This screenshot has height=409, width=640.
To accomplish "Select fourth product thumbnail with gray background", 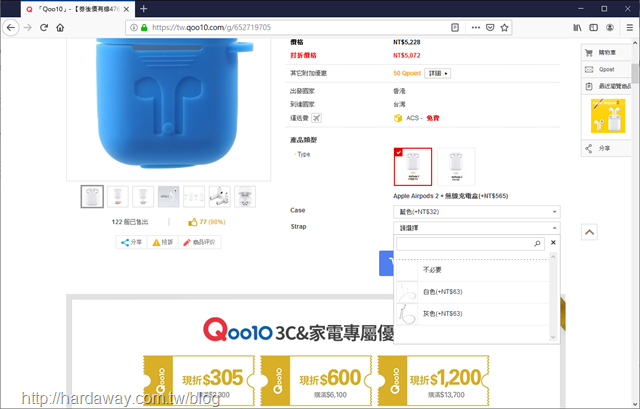I will click(169, 196).
